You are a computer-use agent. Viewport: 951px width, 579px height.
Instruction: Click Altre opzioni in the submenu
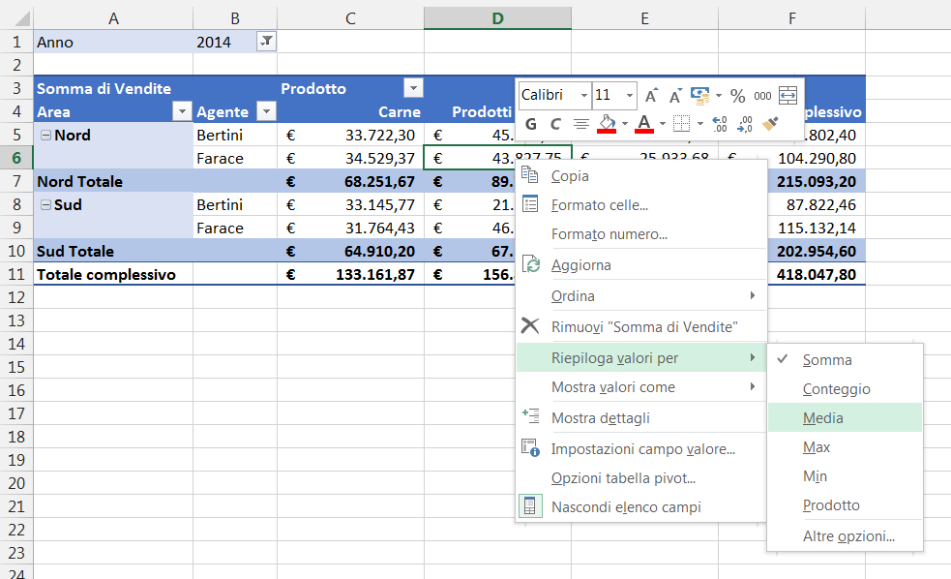coord(848,536)
